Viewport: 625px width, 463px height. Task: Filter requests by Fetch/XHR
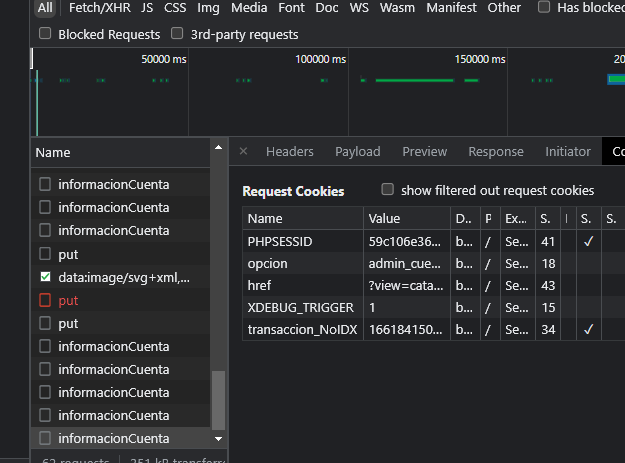[100, 8]
